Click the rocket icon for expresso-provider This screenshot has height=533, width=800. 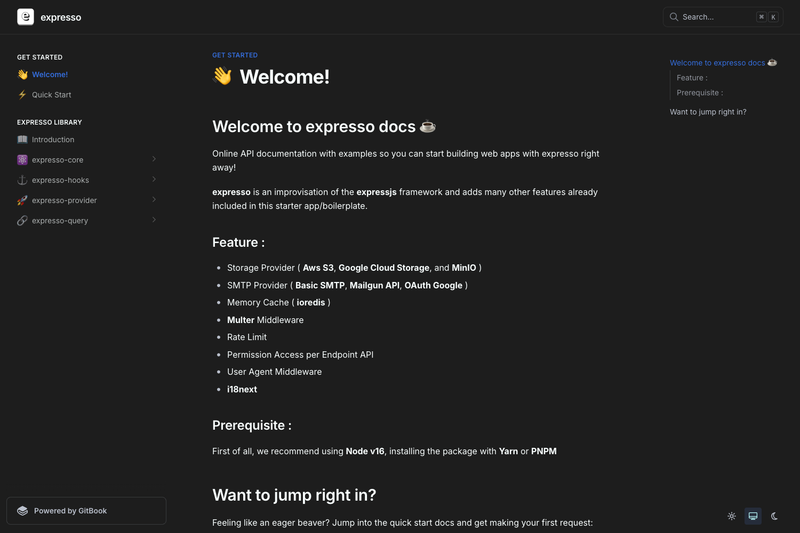pyautogui.click(x=22, y=200)
